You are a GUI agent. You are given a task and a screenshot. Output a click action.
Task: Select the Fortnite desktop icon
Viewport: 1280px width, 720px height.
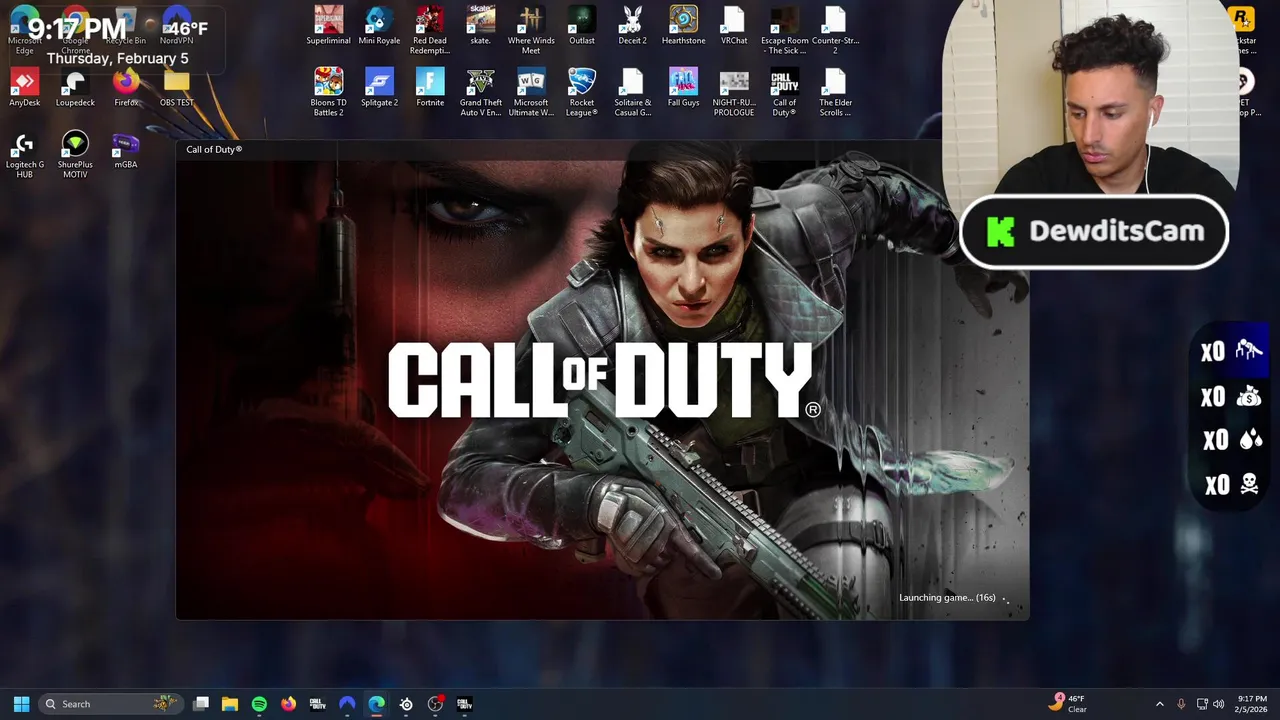[430, 88]
